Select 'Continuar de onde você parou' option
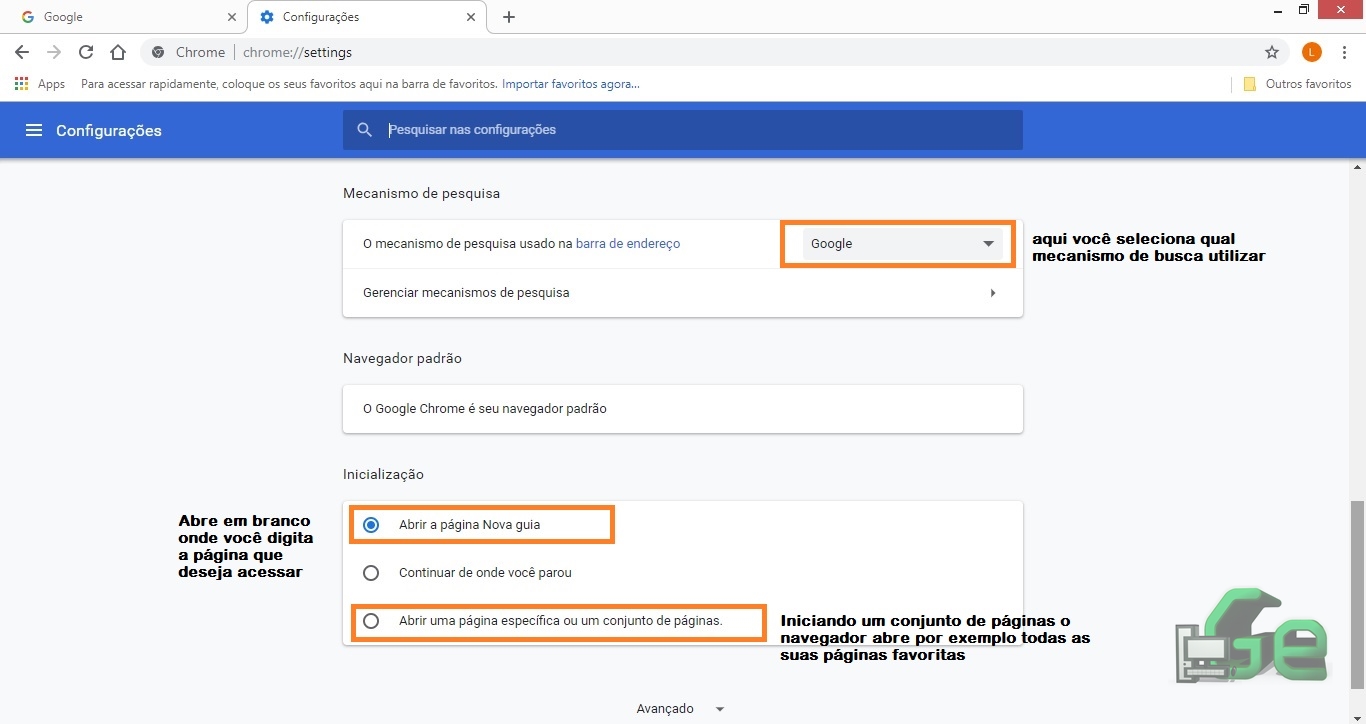1366x724 pixels. pyautogui.click(x=371, y=573)
